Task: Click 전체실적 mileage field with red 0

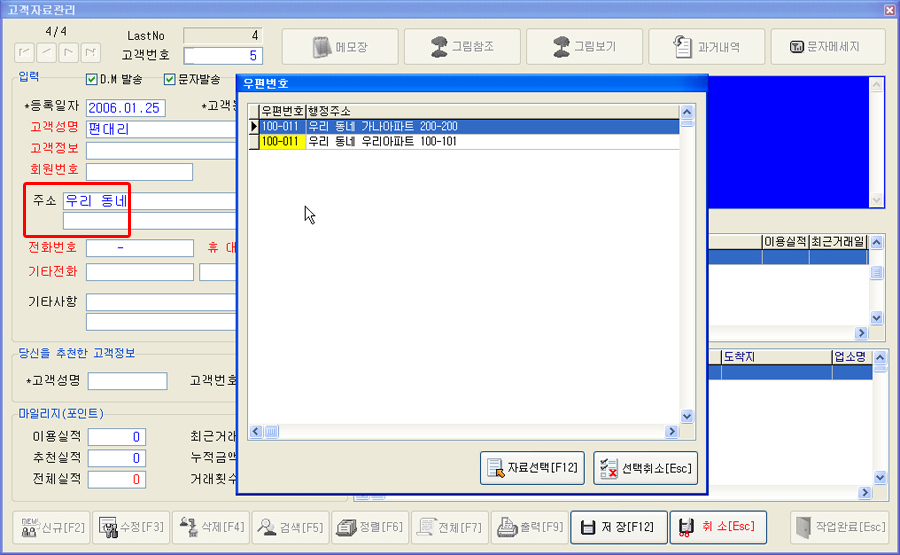Action: [x=117, y=479]
